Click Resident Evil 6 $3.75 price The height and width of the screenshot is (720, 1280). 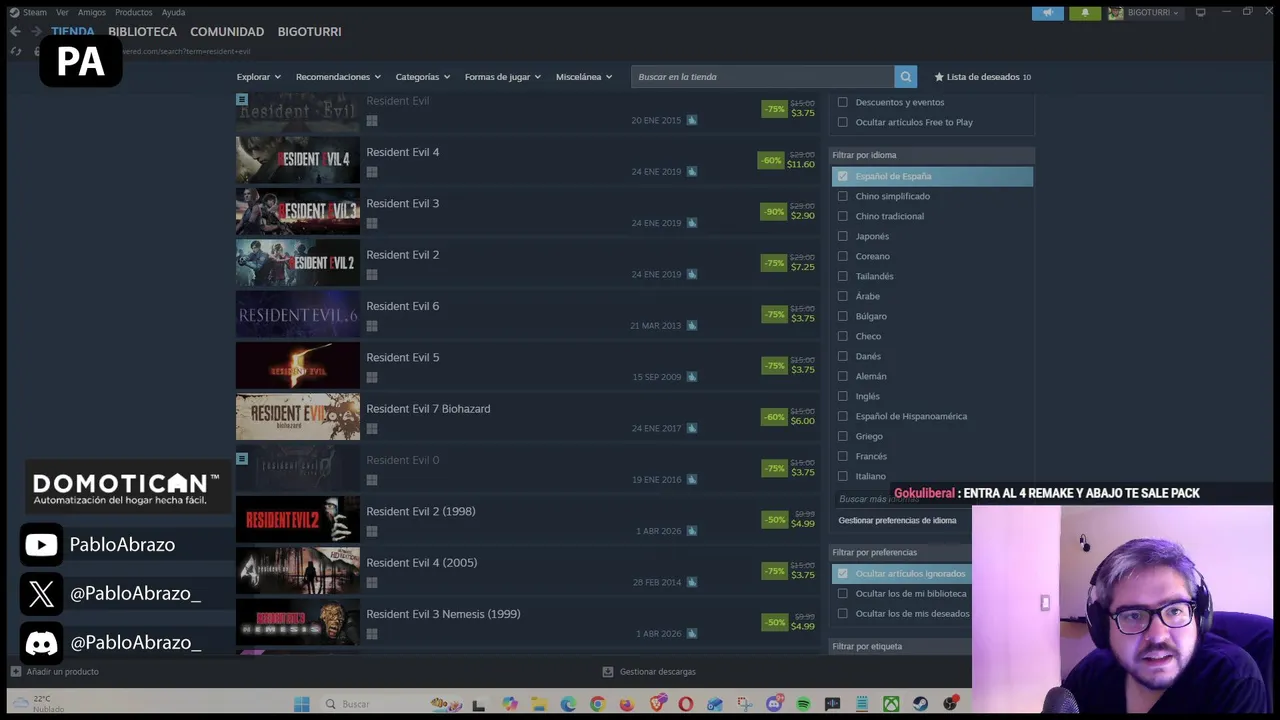(803, 319)
